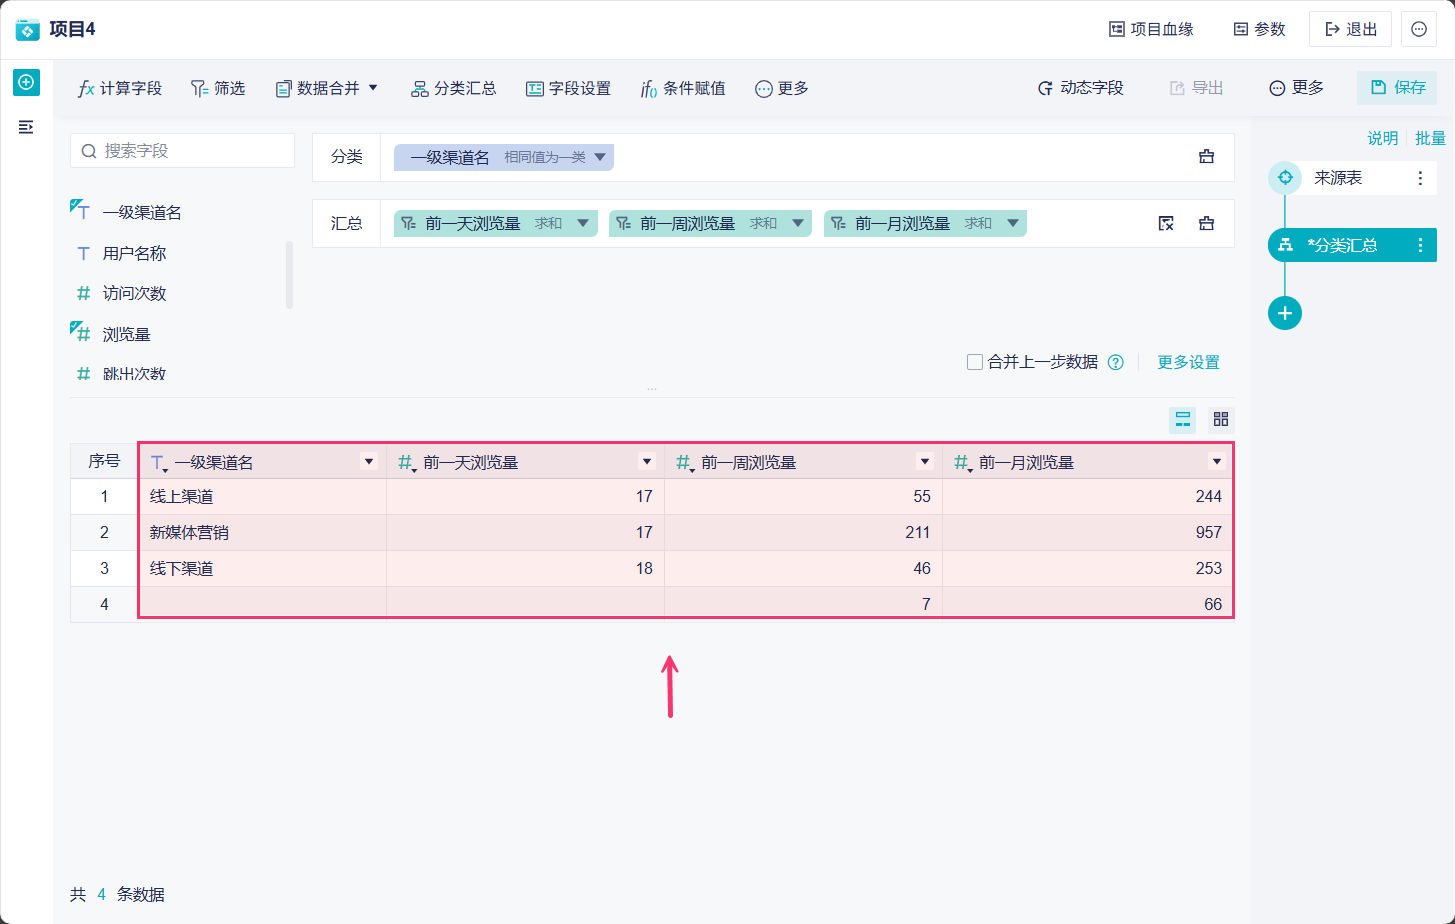This screenshot has height=924, width=1455.
Task: Open the 项目血缘 view
Action: pos(1151,29)
